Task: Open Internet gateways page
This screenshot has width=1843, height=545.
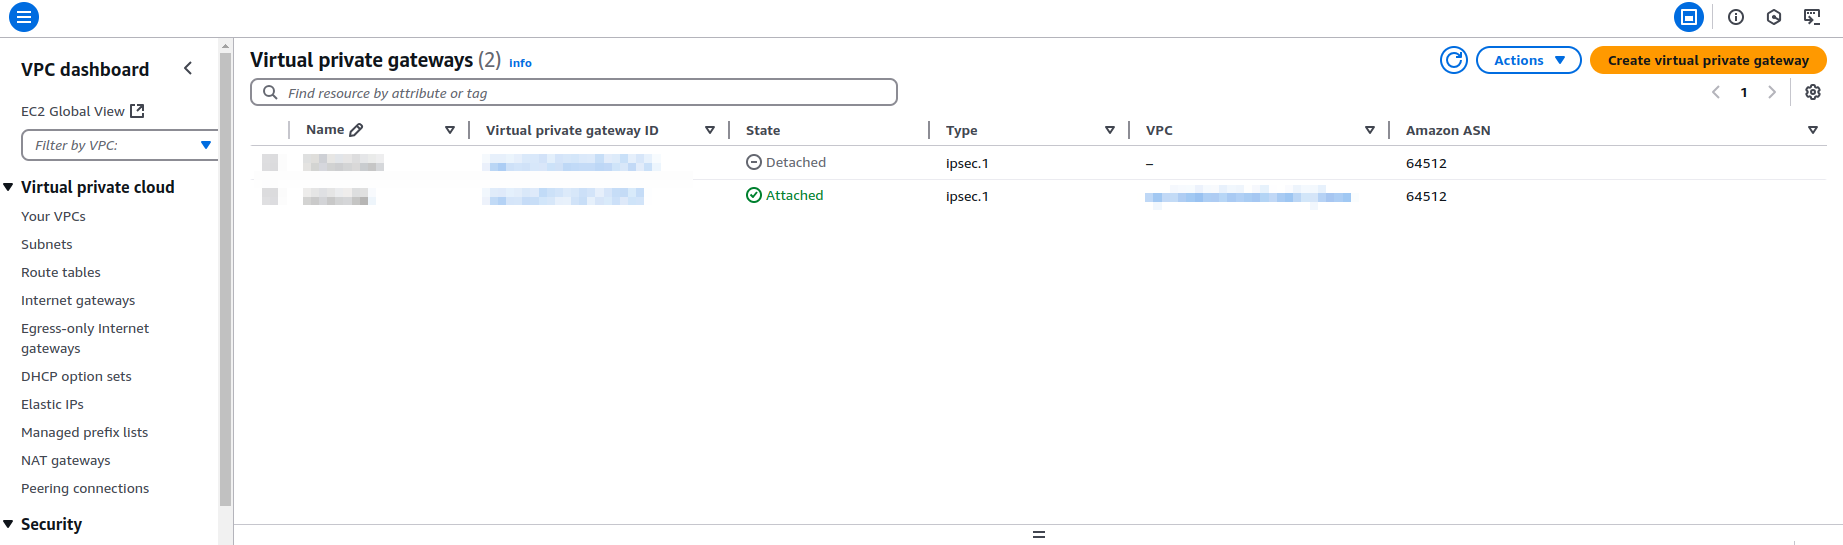Action: [78, 300]
